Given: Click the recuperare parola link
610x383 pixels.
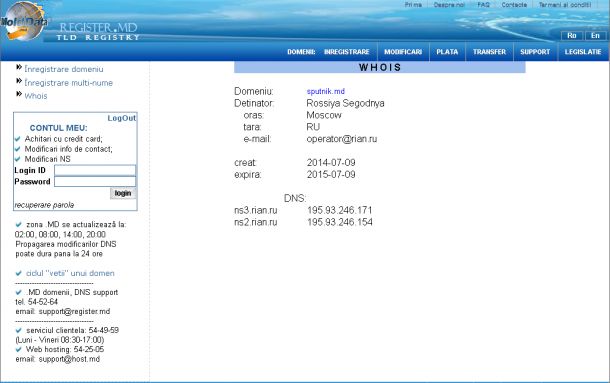Looking at the screenshot, I should (x=44, y=205).
